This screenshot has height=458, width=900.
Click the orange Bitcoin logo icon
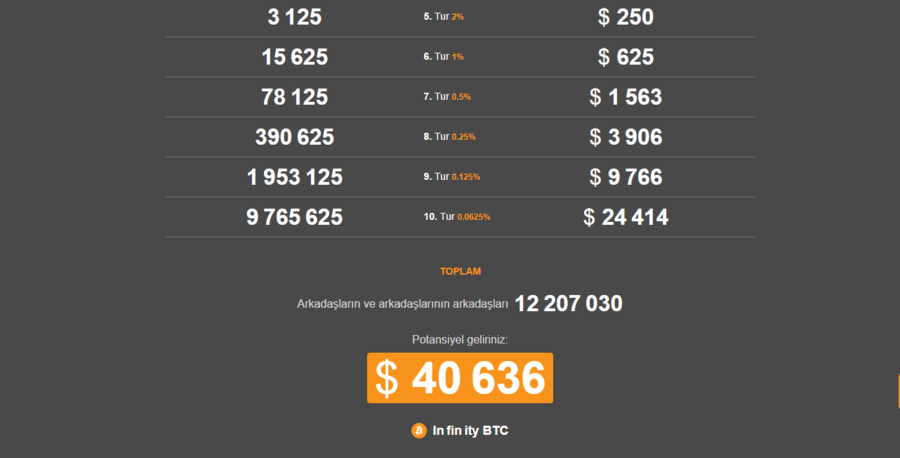(x=419, y=430)
